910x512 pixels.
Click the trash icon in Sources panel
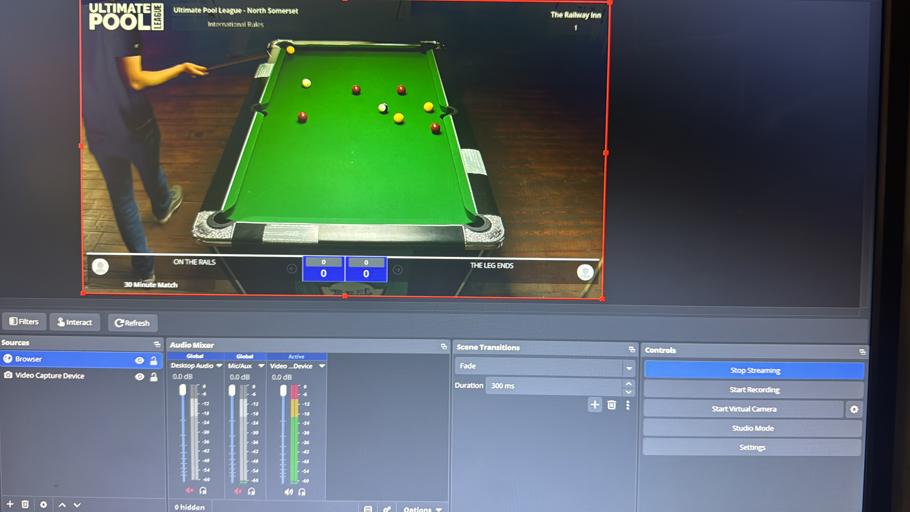(x=26, y=505)
